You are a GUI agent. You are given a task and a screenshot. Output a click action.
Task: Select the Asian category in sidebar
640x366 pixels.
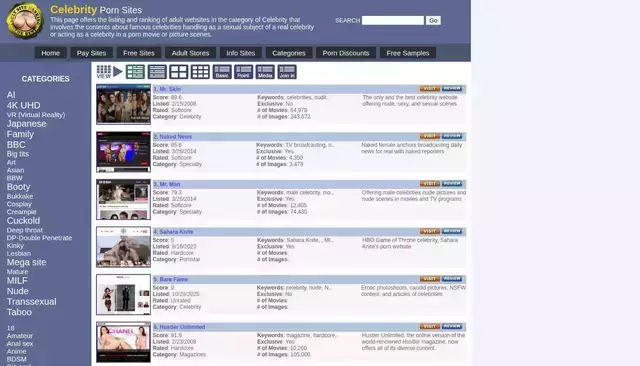click(x=15, y=170)
